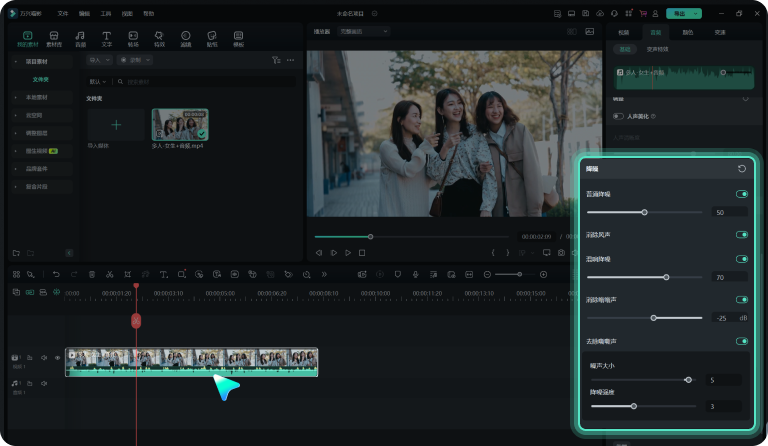The height and width of the screenshot is (446, 768).
Task: Open the 滤镜 (Filters) library icon
Action: coord(185,38)
